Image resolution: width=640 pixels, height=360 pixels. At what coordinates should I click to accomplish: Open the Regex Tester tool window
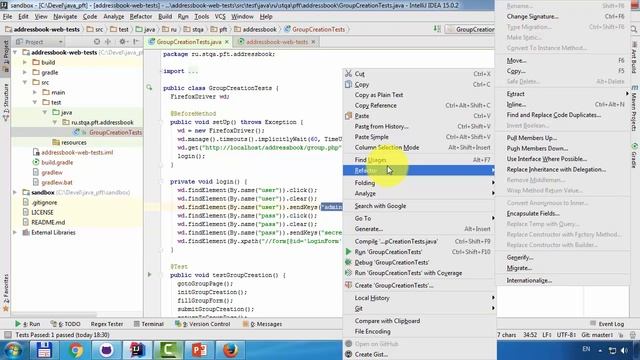[x=107, y=324]
